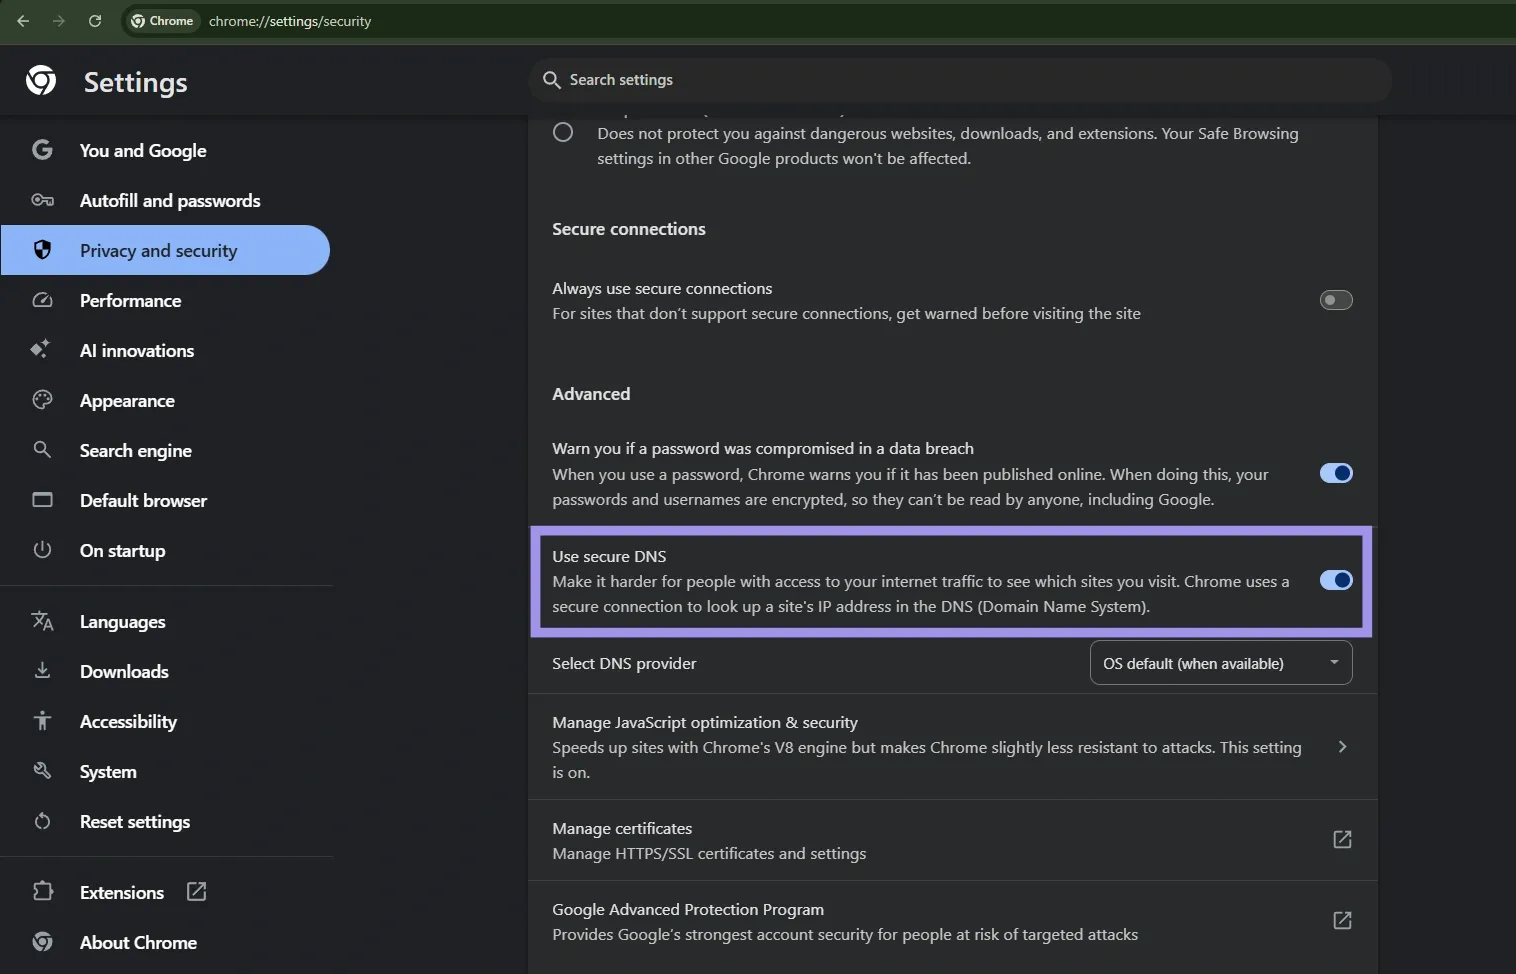Click the Use secure DNS label
This screenshot has width=1516, height=974.
point(609,556)
